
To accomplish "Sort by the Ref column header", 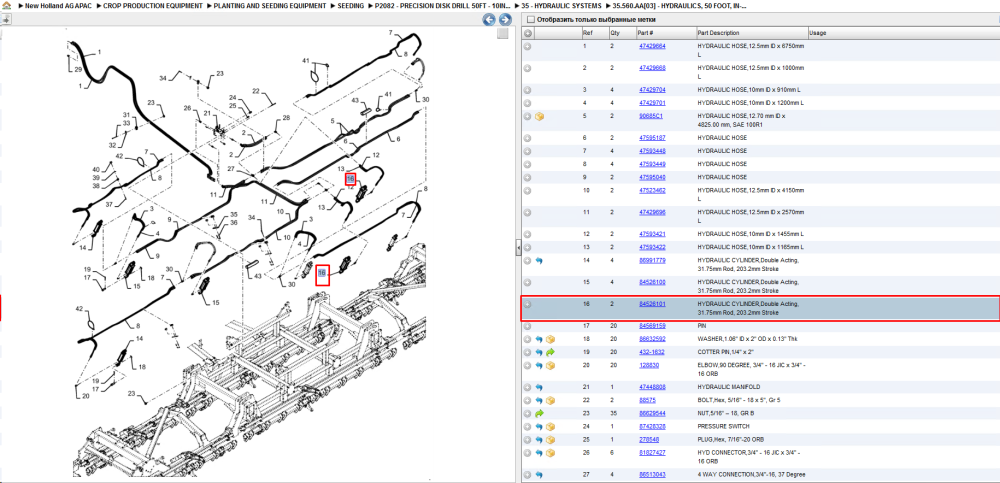I will tap(595, 33).
